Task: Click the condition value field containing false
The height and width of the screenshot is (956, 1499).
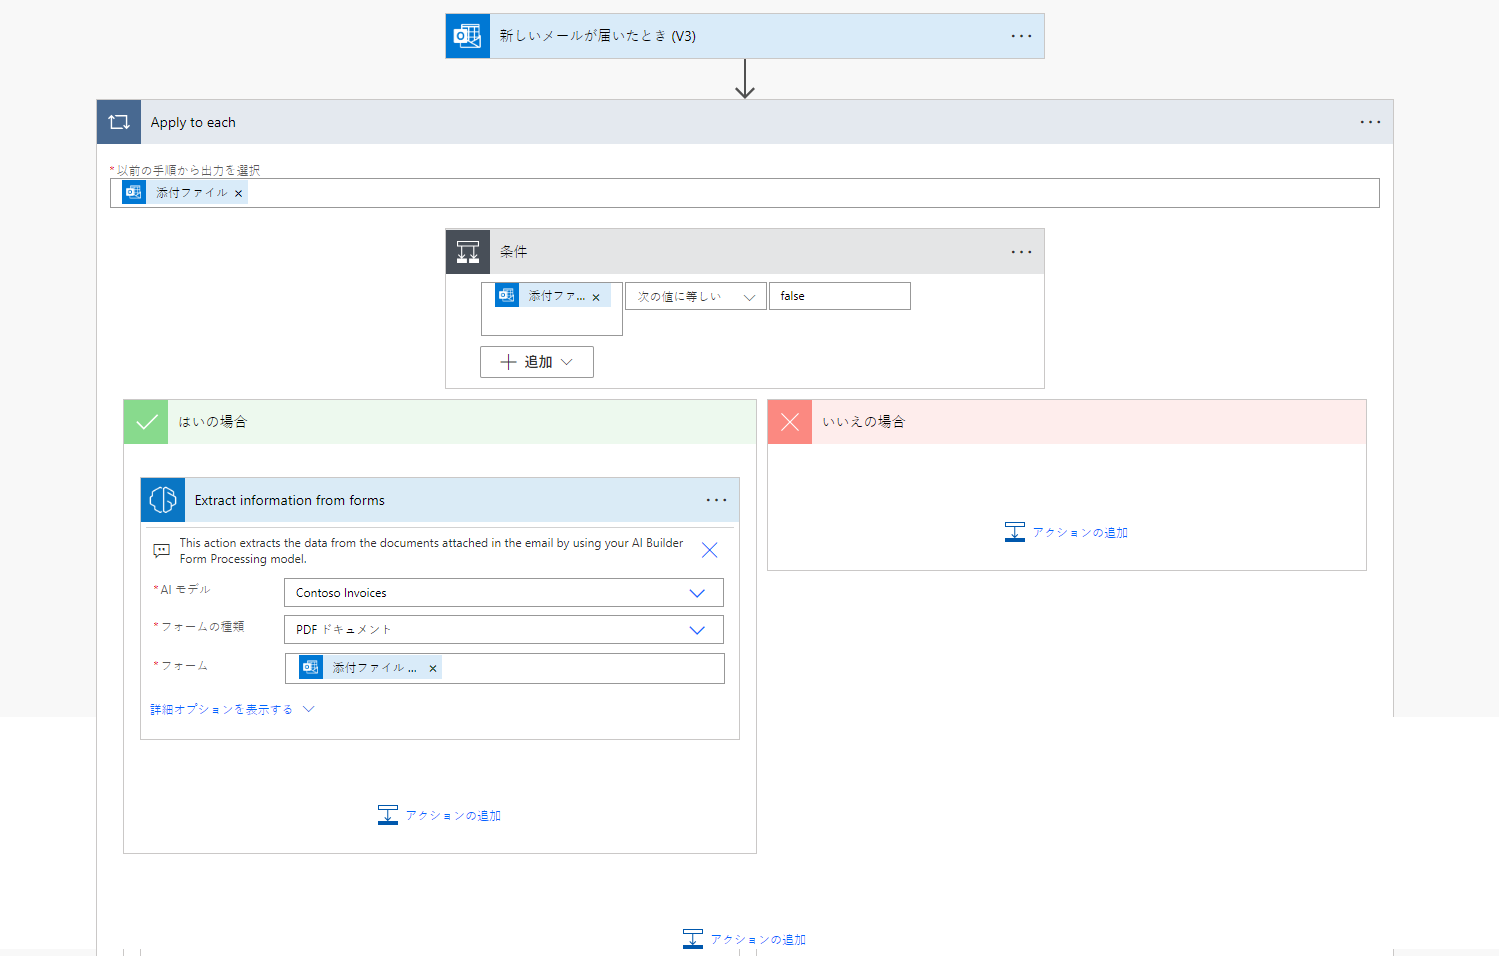Action: click(840, 296)
